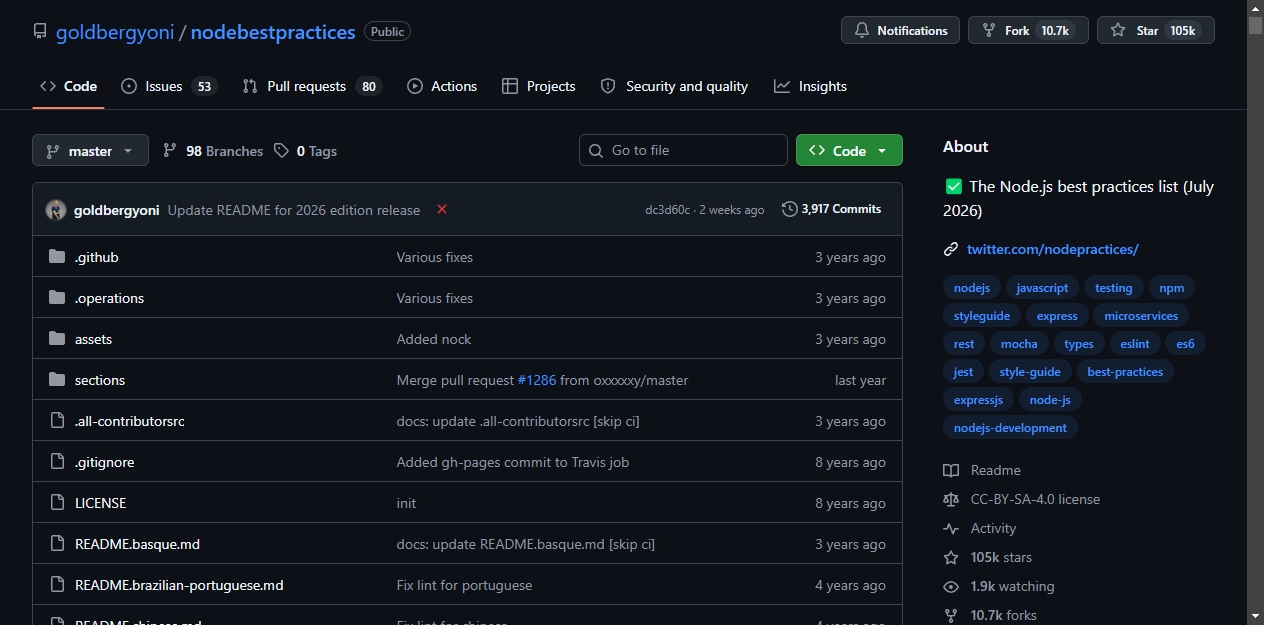Switch to the Actions tab
Viewport: 1264px width, 625px height.
point(442,86)
